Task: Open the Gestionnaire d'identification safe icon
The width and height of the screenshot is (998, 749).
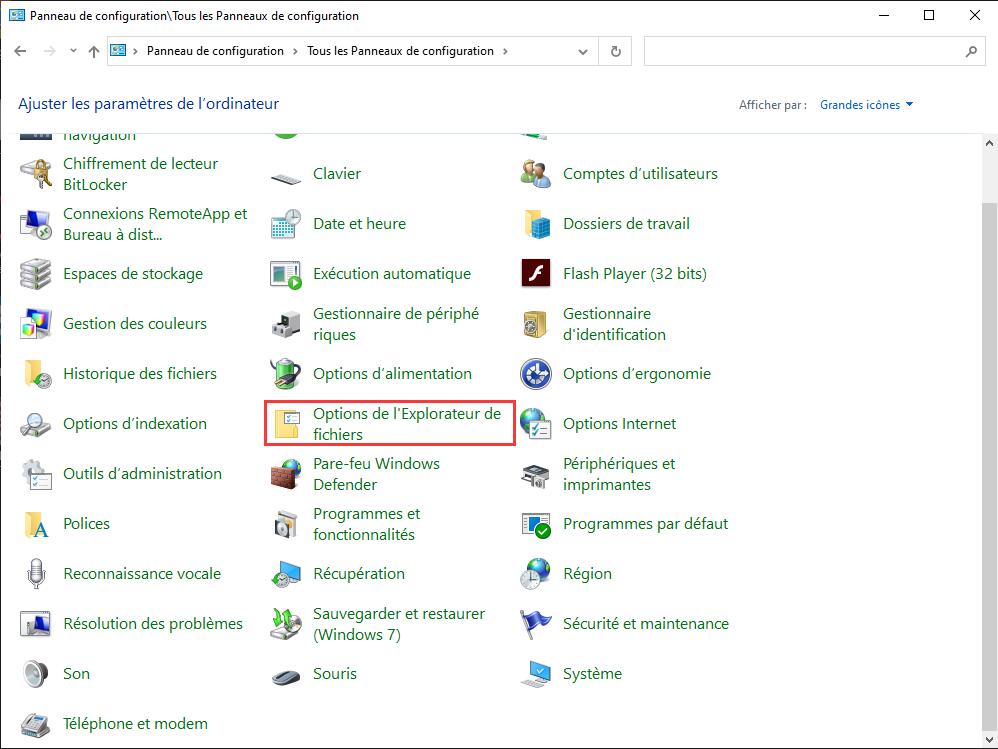Action: pos(535,324)
